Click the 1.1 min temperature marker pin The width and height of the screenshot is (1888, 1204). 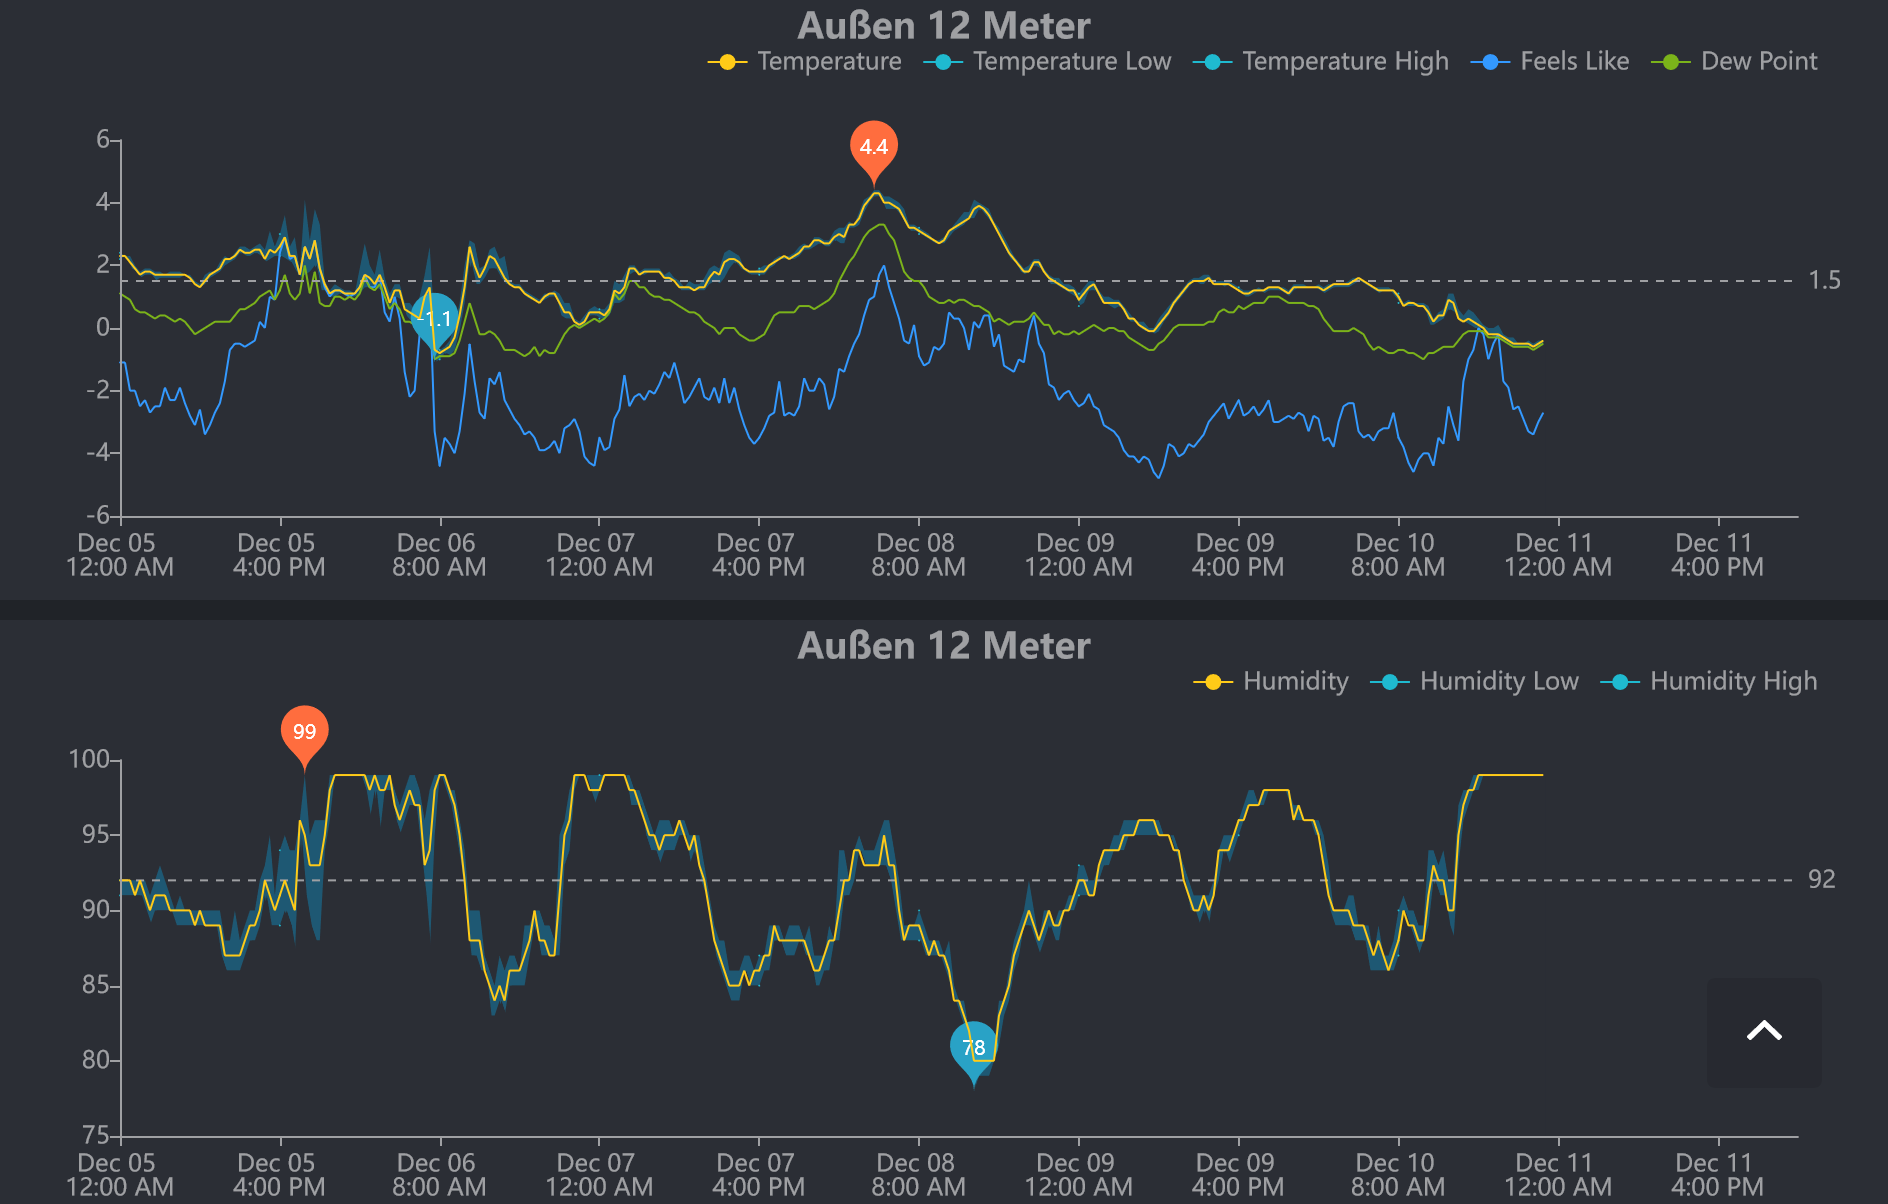435,320
